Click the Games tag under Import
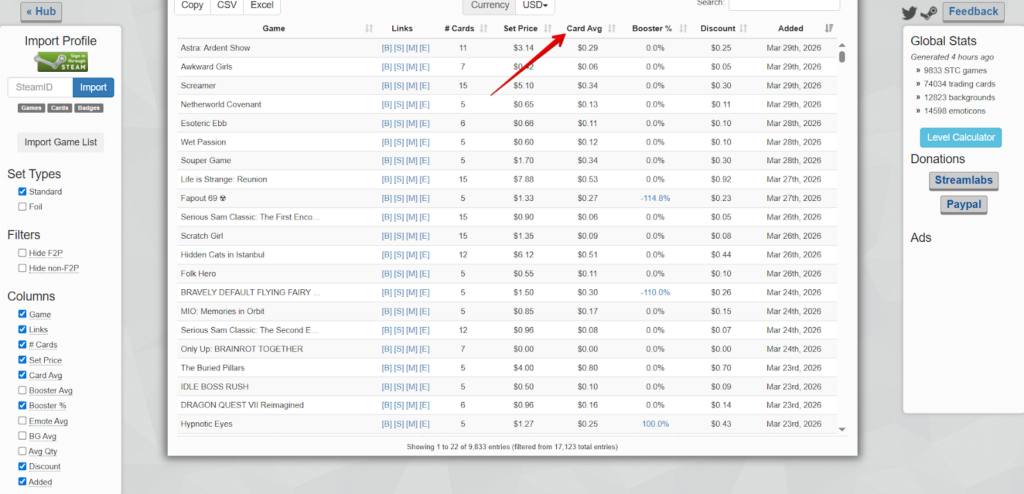1024x494 pixels. click(x=31, y=108)
